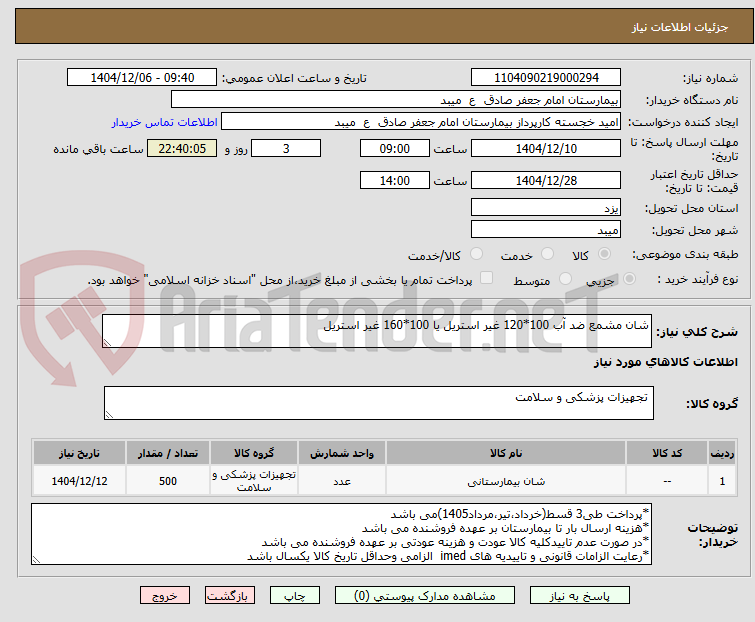
Task: Click the تجهیزات پزشکی و سلامت table cell
Action: coord(254,481)
